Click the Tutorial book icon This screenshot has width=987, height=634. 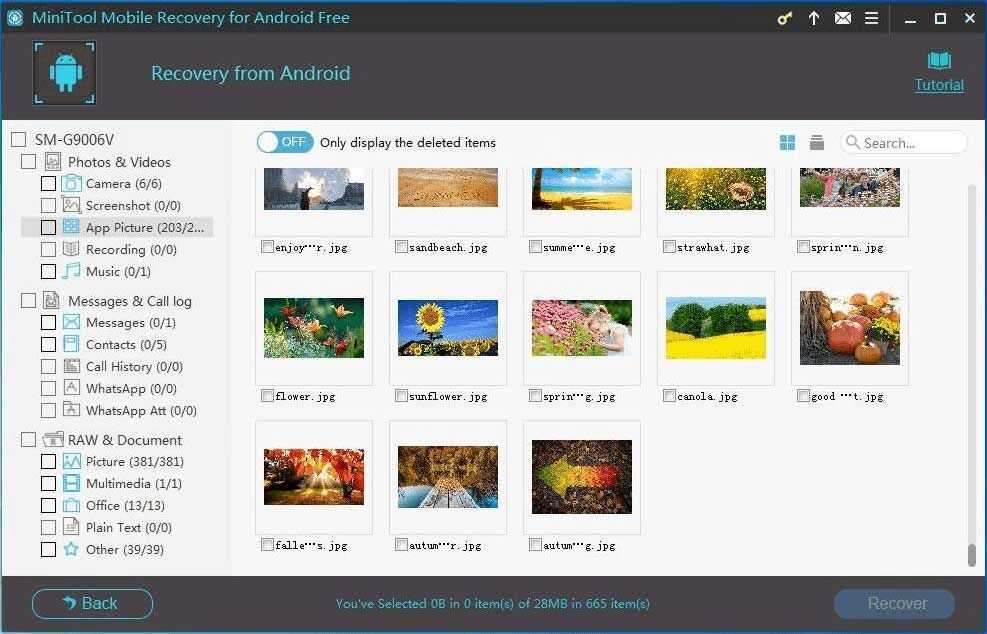[939, 61]
